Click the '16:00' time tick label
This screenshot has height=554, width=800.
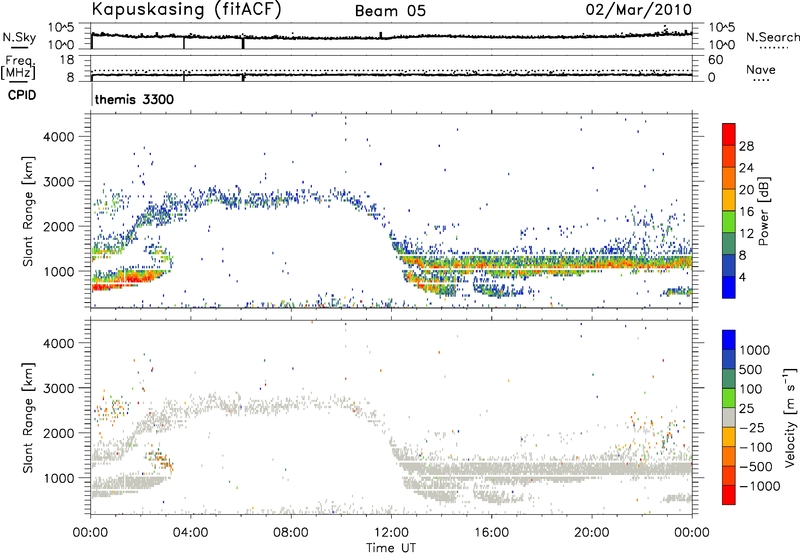point(491,533)
